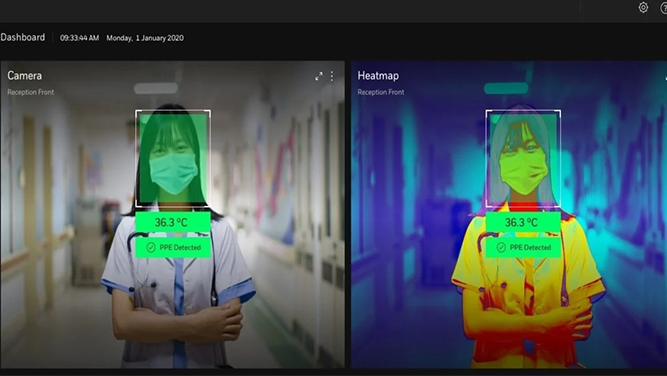667x376 pixels.
Task: Select Reception Front label under Camera
Action: pyautogui.click(x=31, y=92)
